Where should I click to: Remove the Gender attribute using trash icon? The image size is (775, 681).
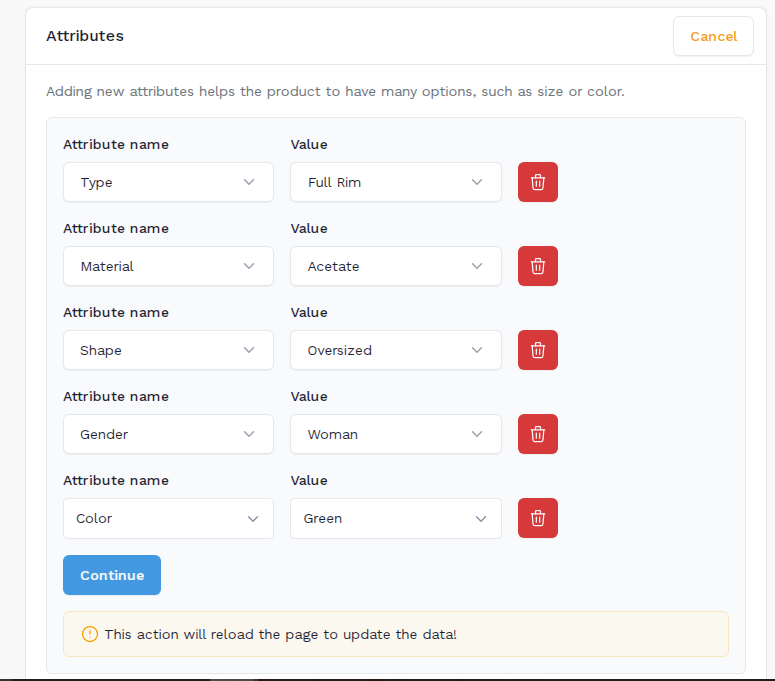538,434
